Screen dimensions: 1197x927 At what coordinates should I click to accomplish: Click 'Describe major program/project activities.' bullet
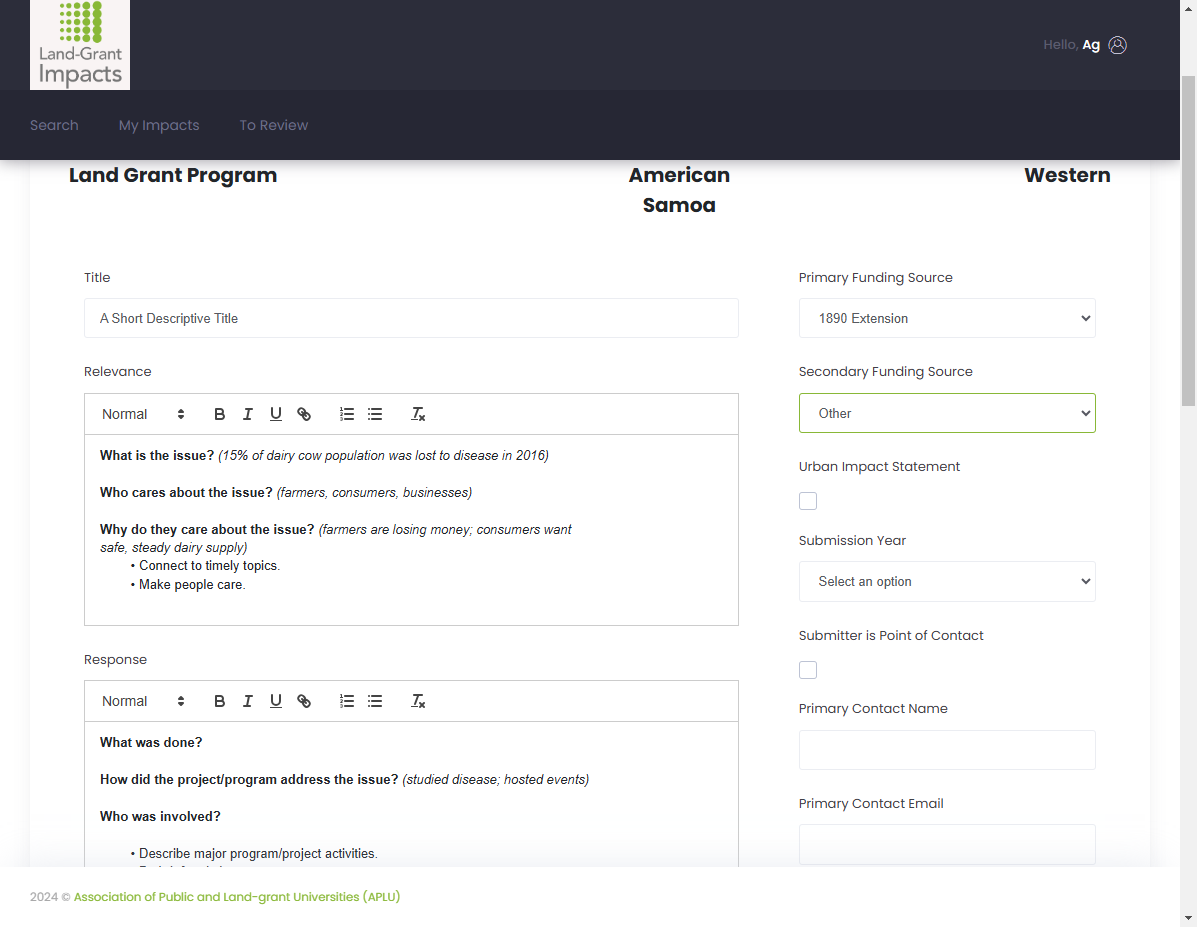[258, 854]
